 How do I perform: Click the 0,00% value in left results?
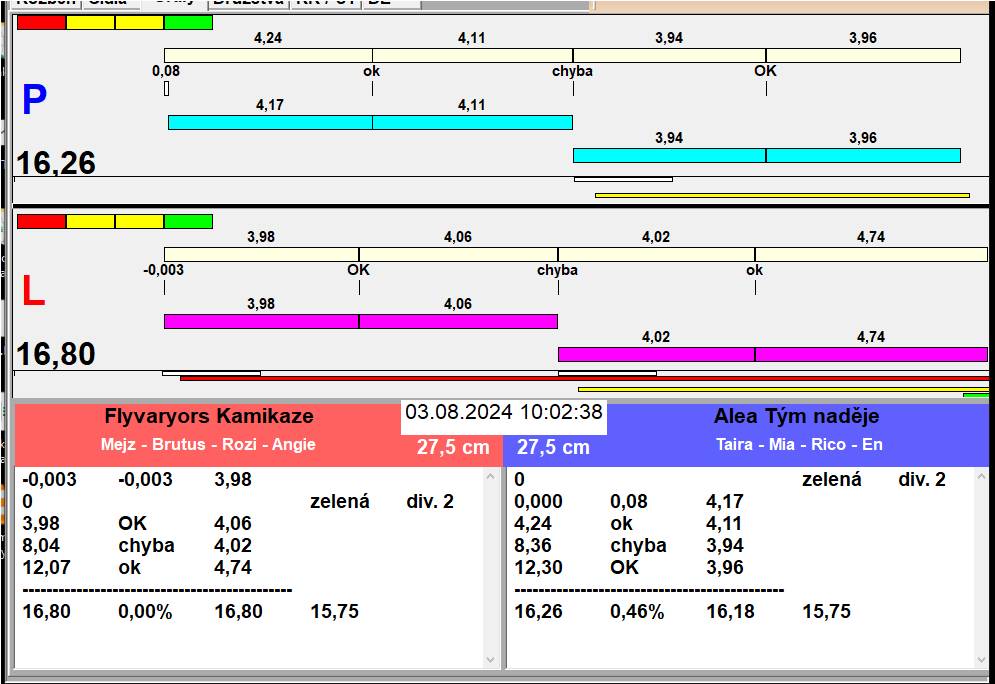click(145, 611)
